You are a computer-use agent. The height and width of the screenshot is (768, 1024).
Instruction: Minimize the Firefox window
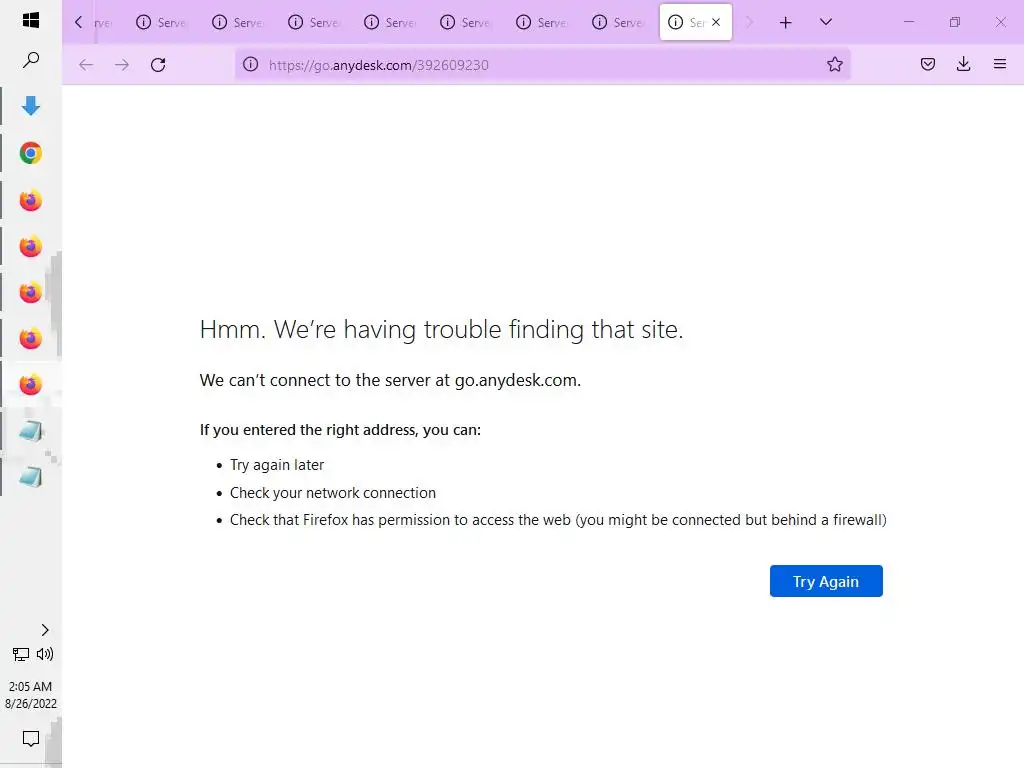click(908, 22)
